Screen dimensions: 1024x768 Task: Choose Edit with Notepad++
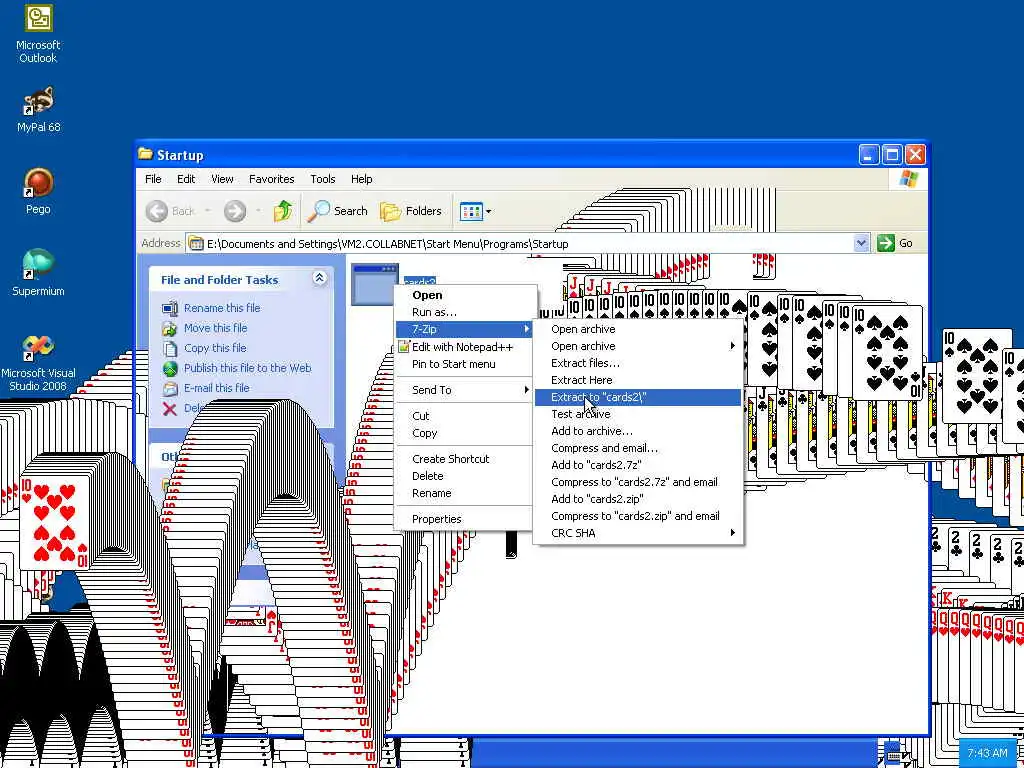tap(464, 347)
